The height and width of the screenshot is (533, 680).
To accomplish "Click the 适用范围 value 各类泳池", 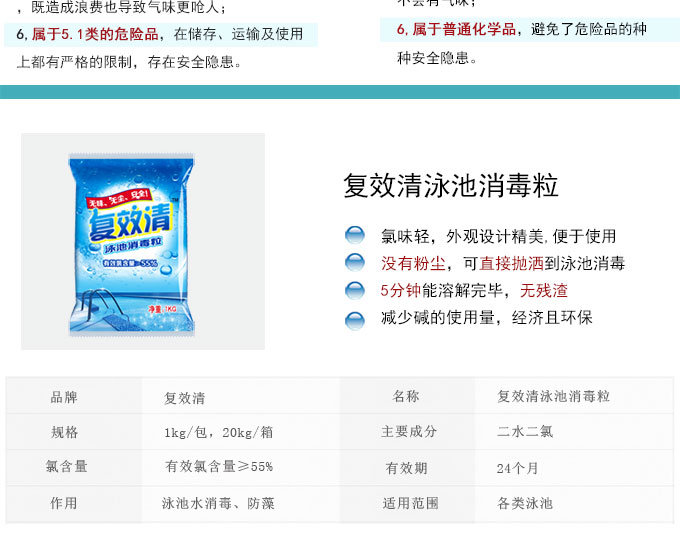I will pyautogui.click(x=525, y=503).
